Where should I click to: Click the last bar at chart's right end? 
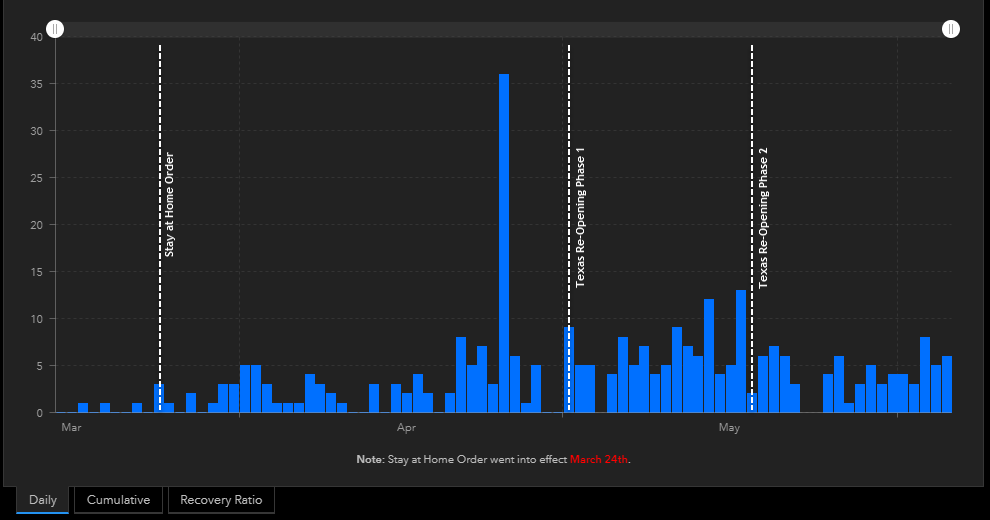coord(946,384)
